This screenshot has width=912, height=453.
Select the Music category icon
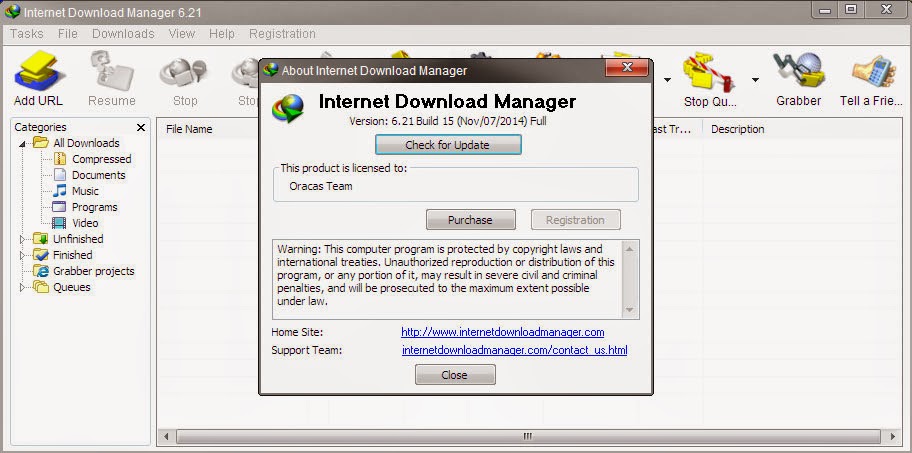[x=60, y=191]
